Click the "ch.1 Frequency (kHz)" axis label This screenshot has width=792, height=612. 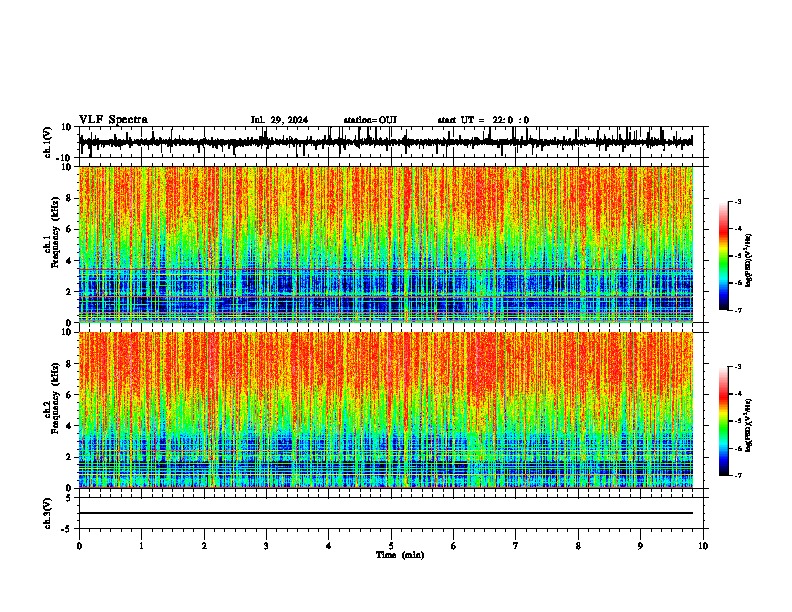[51, 232]
